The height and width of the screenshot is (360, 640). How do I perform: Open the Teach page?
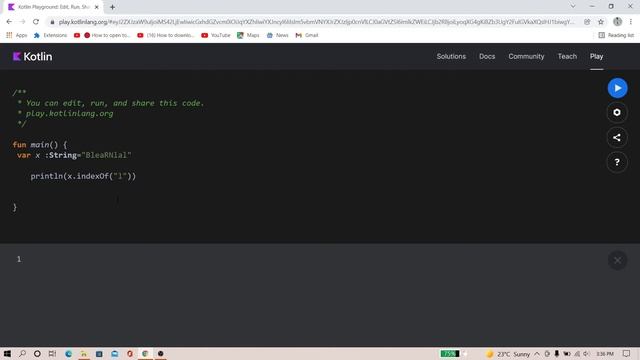coord(567,56)
